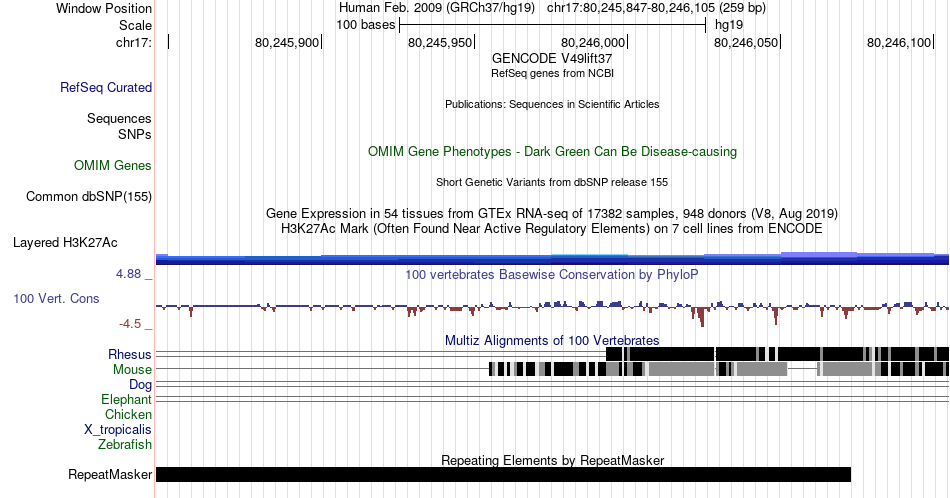This screenshot has width=950, height=498.
Task: Click Repeating Elements by RepeatMasker title
Action: point(552,460)
